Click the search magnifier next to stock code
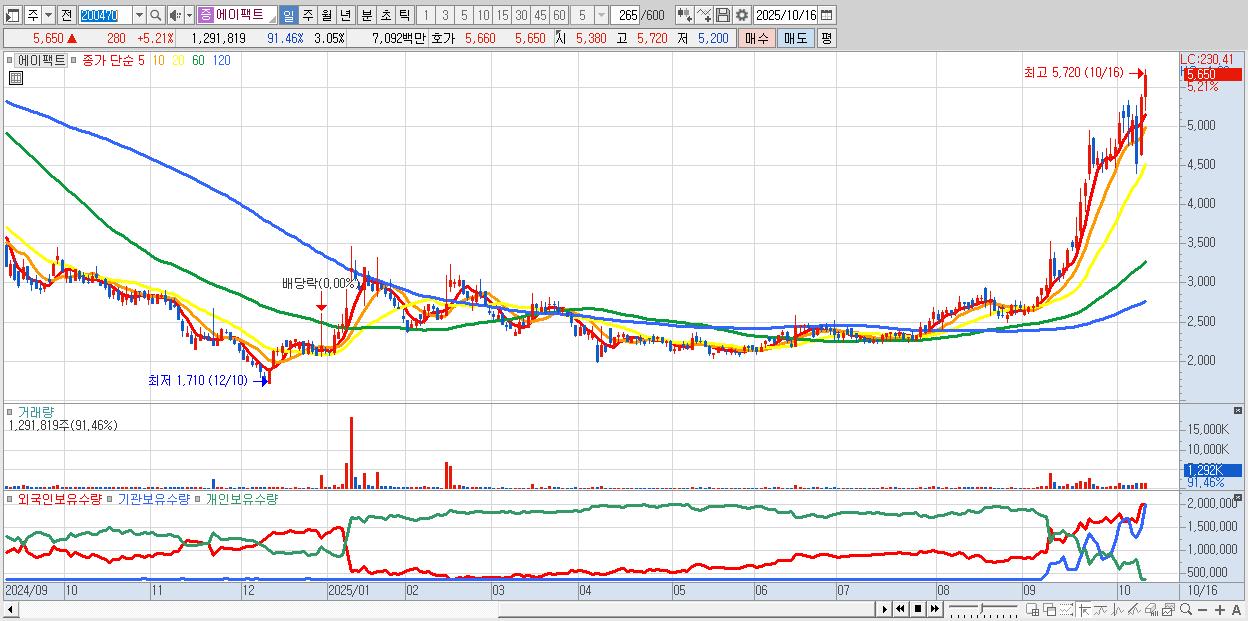 (x=155, y=15)
